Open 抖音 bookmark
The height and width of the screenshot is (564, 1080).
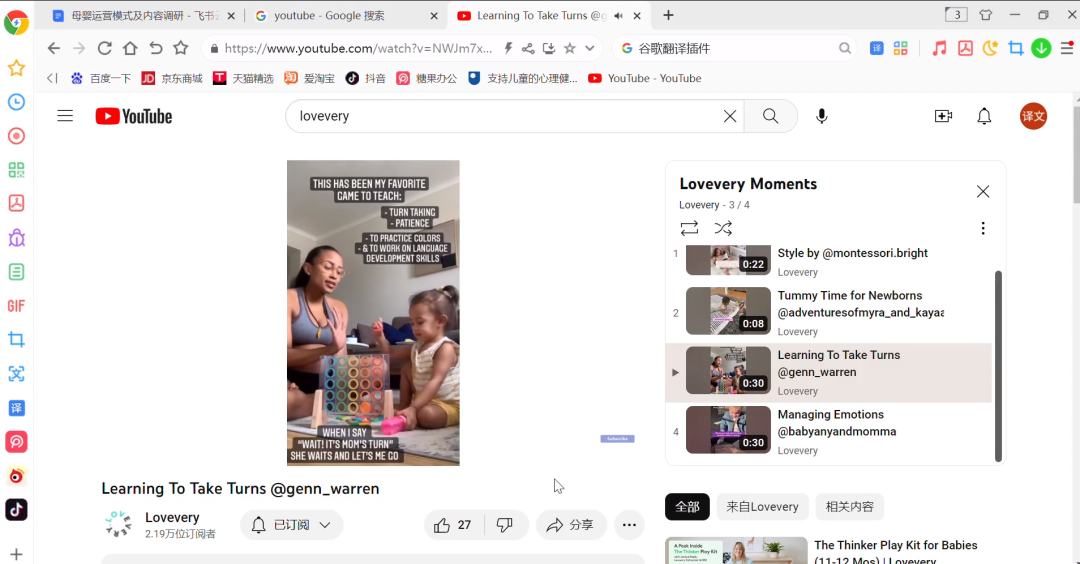(366, 79)
